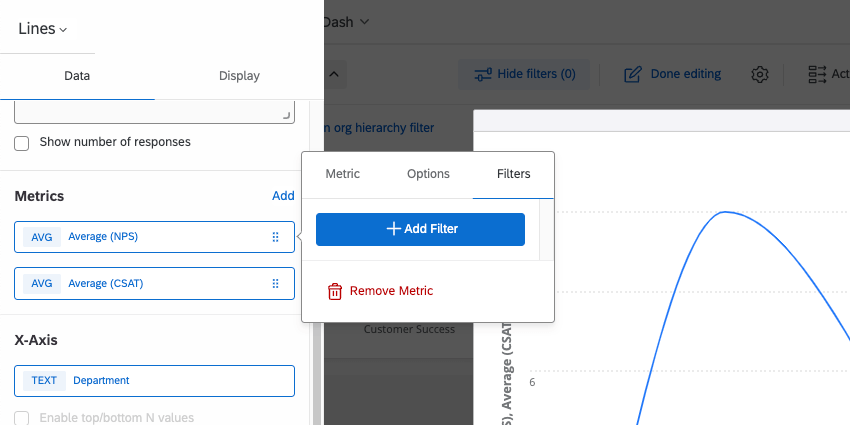The width and height of the screenshot is (850, 425).
Task: Click the filter sliders icon in Hide filters
Action: [x=483, y=74]
